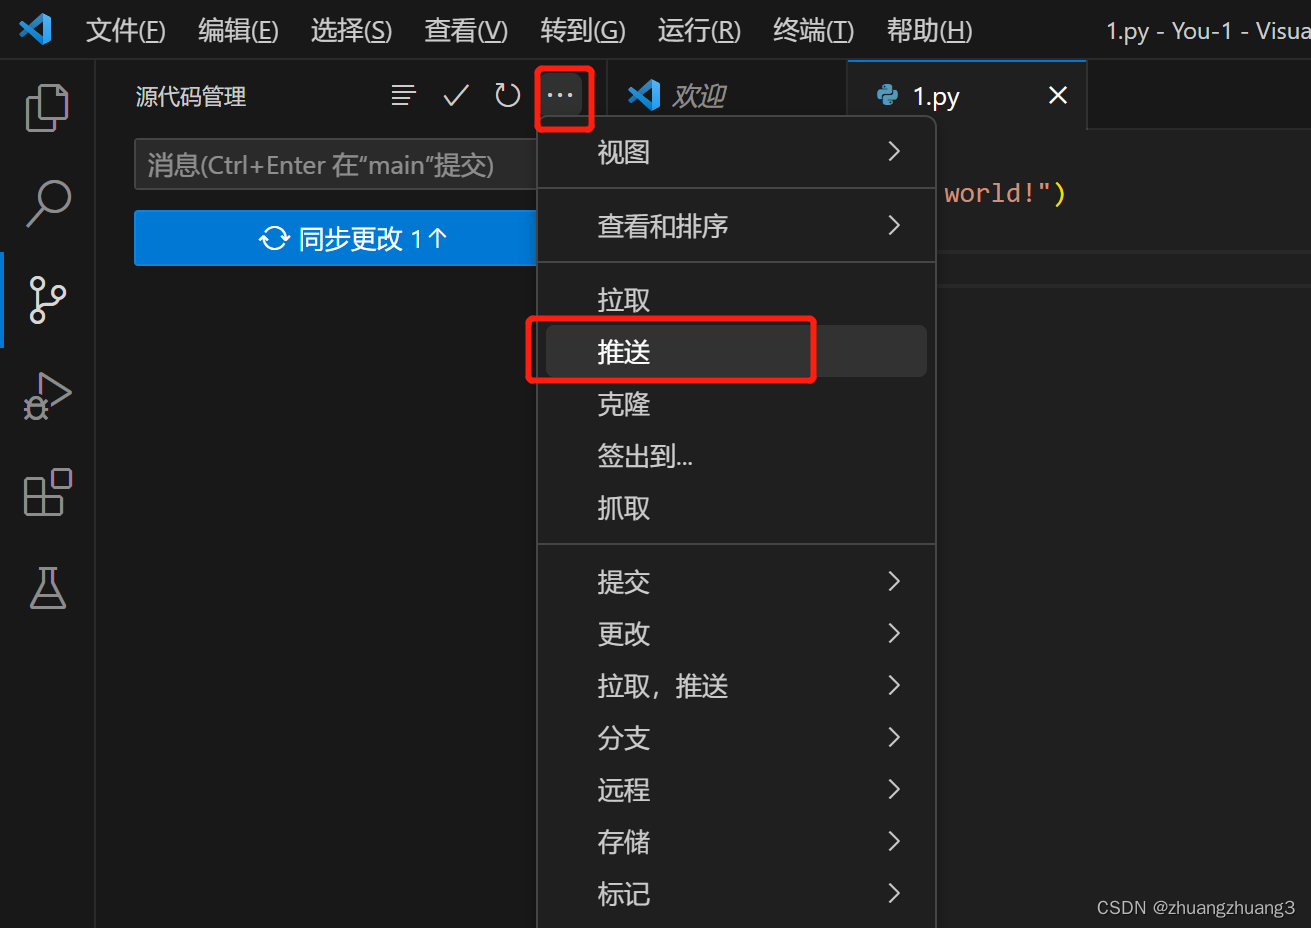Click the Python icon on 1.py tab

(x=887, y=95)
